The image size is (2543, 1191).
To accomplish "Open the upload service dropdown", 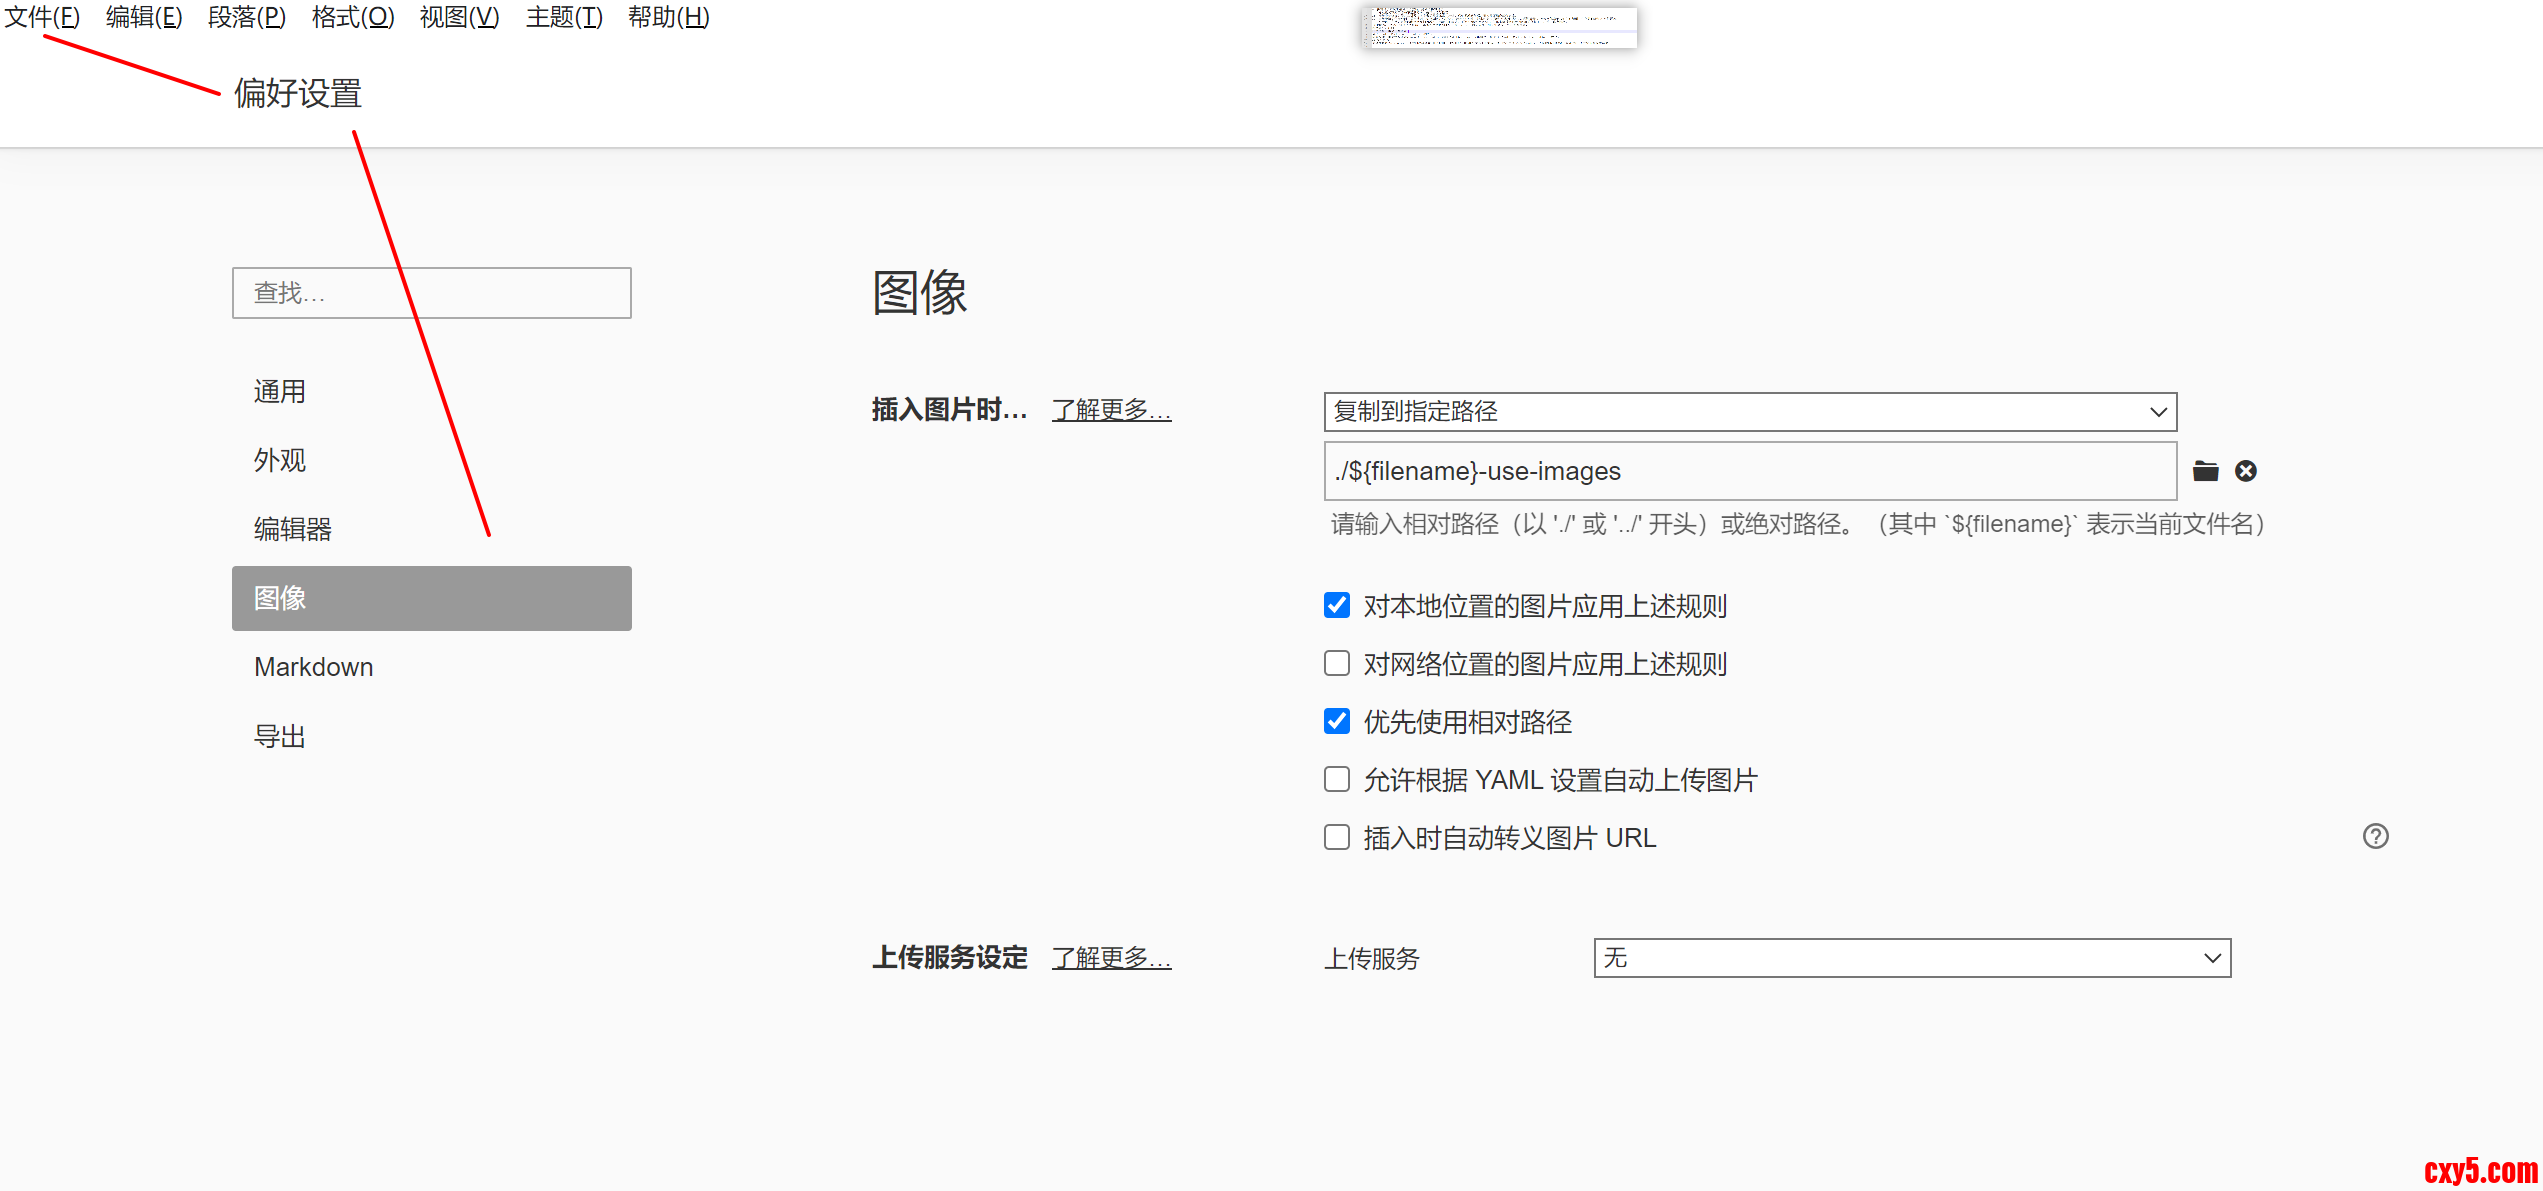I will 1911,958.
